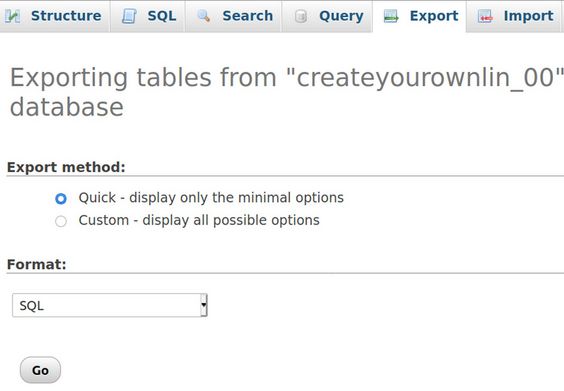Click the Import tab's red-arrow icon
The image size is (564, 391).
pos(485,16)
